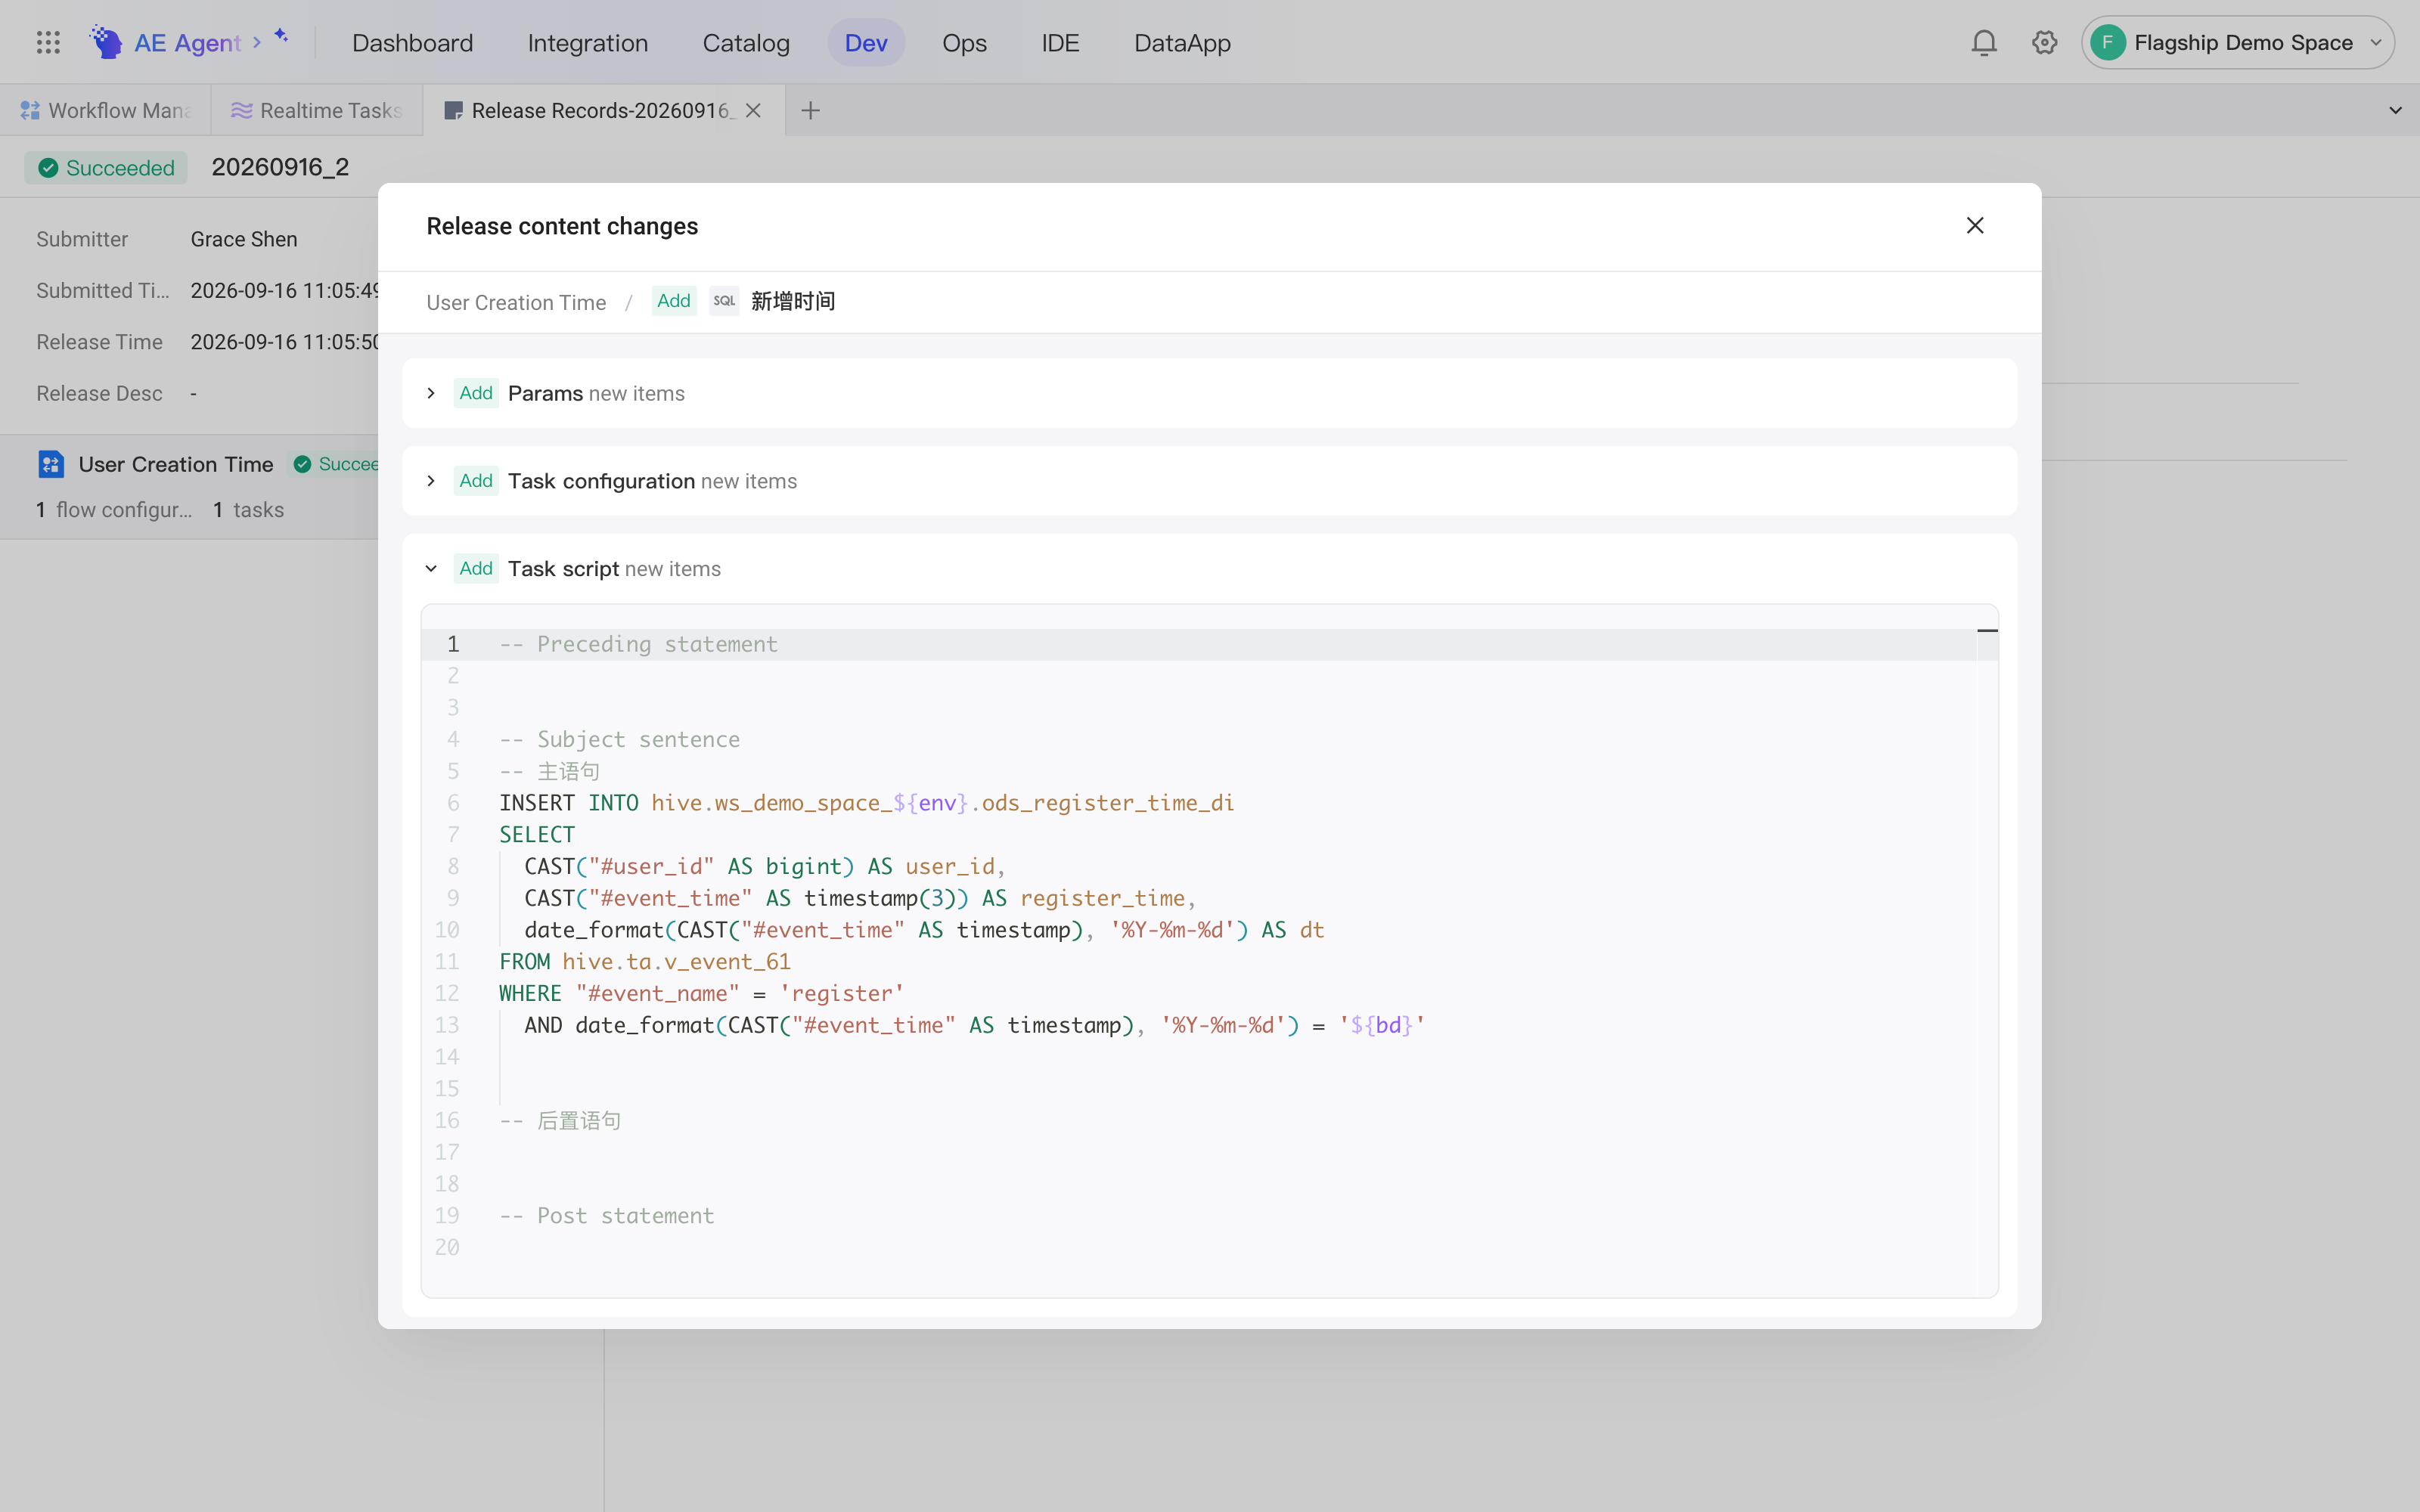The height and width of the screenshot is (1512, 2420).
Task: Expand the Task configuration new items section
Action: coord(431,481)
